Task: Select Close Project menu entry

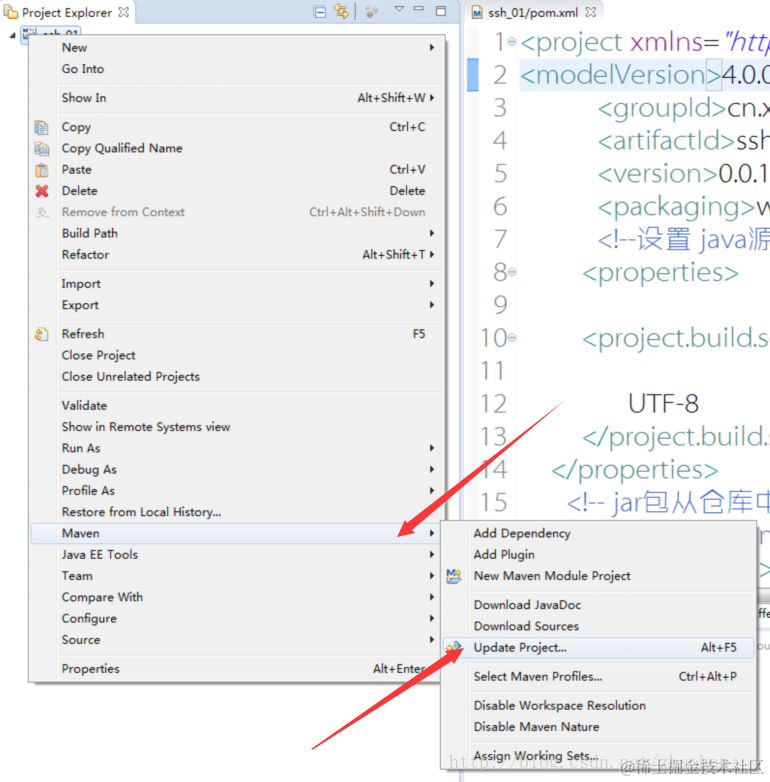Action: click(x=237, y=355)
